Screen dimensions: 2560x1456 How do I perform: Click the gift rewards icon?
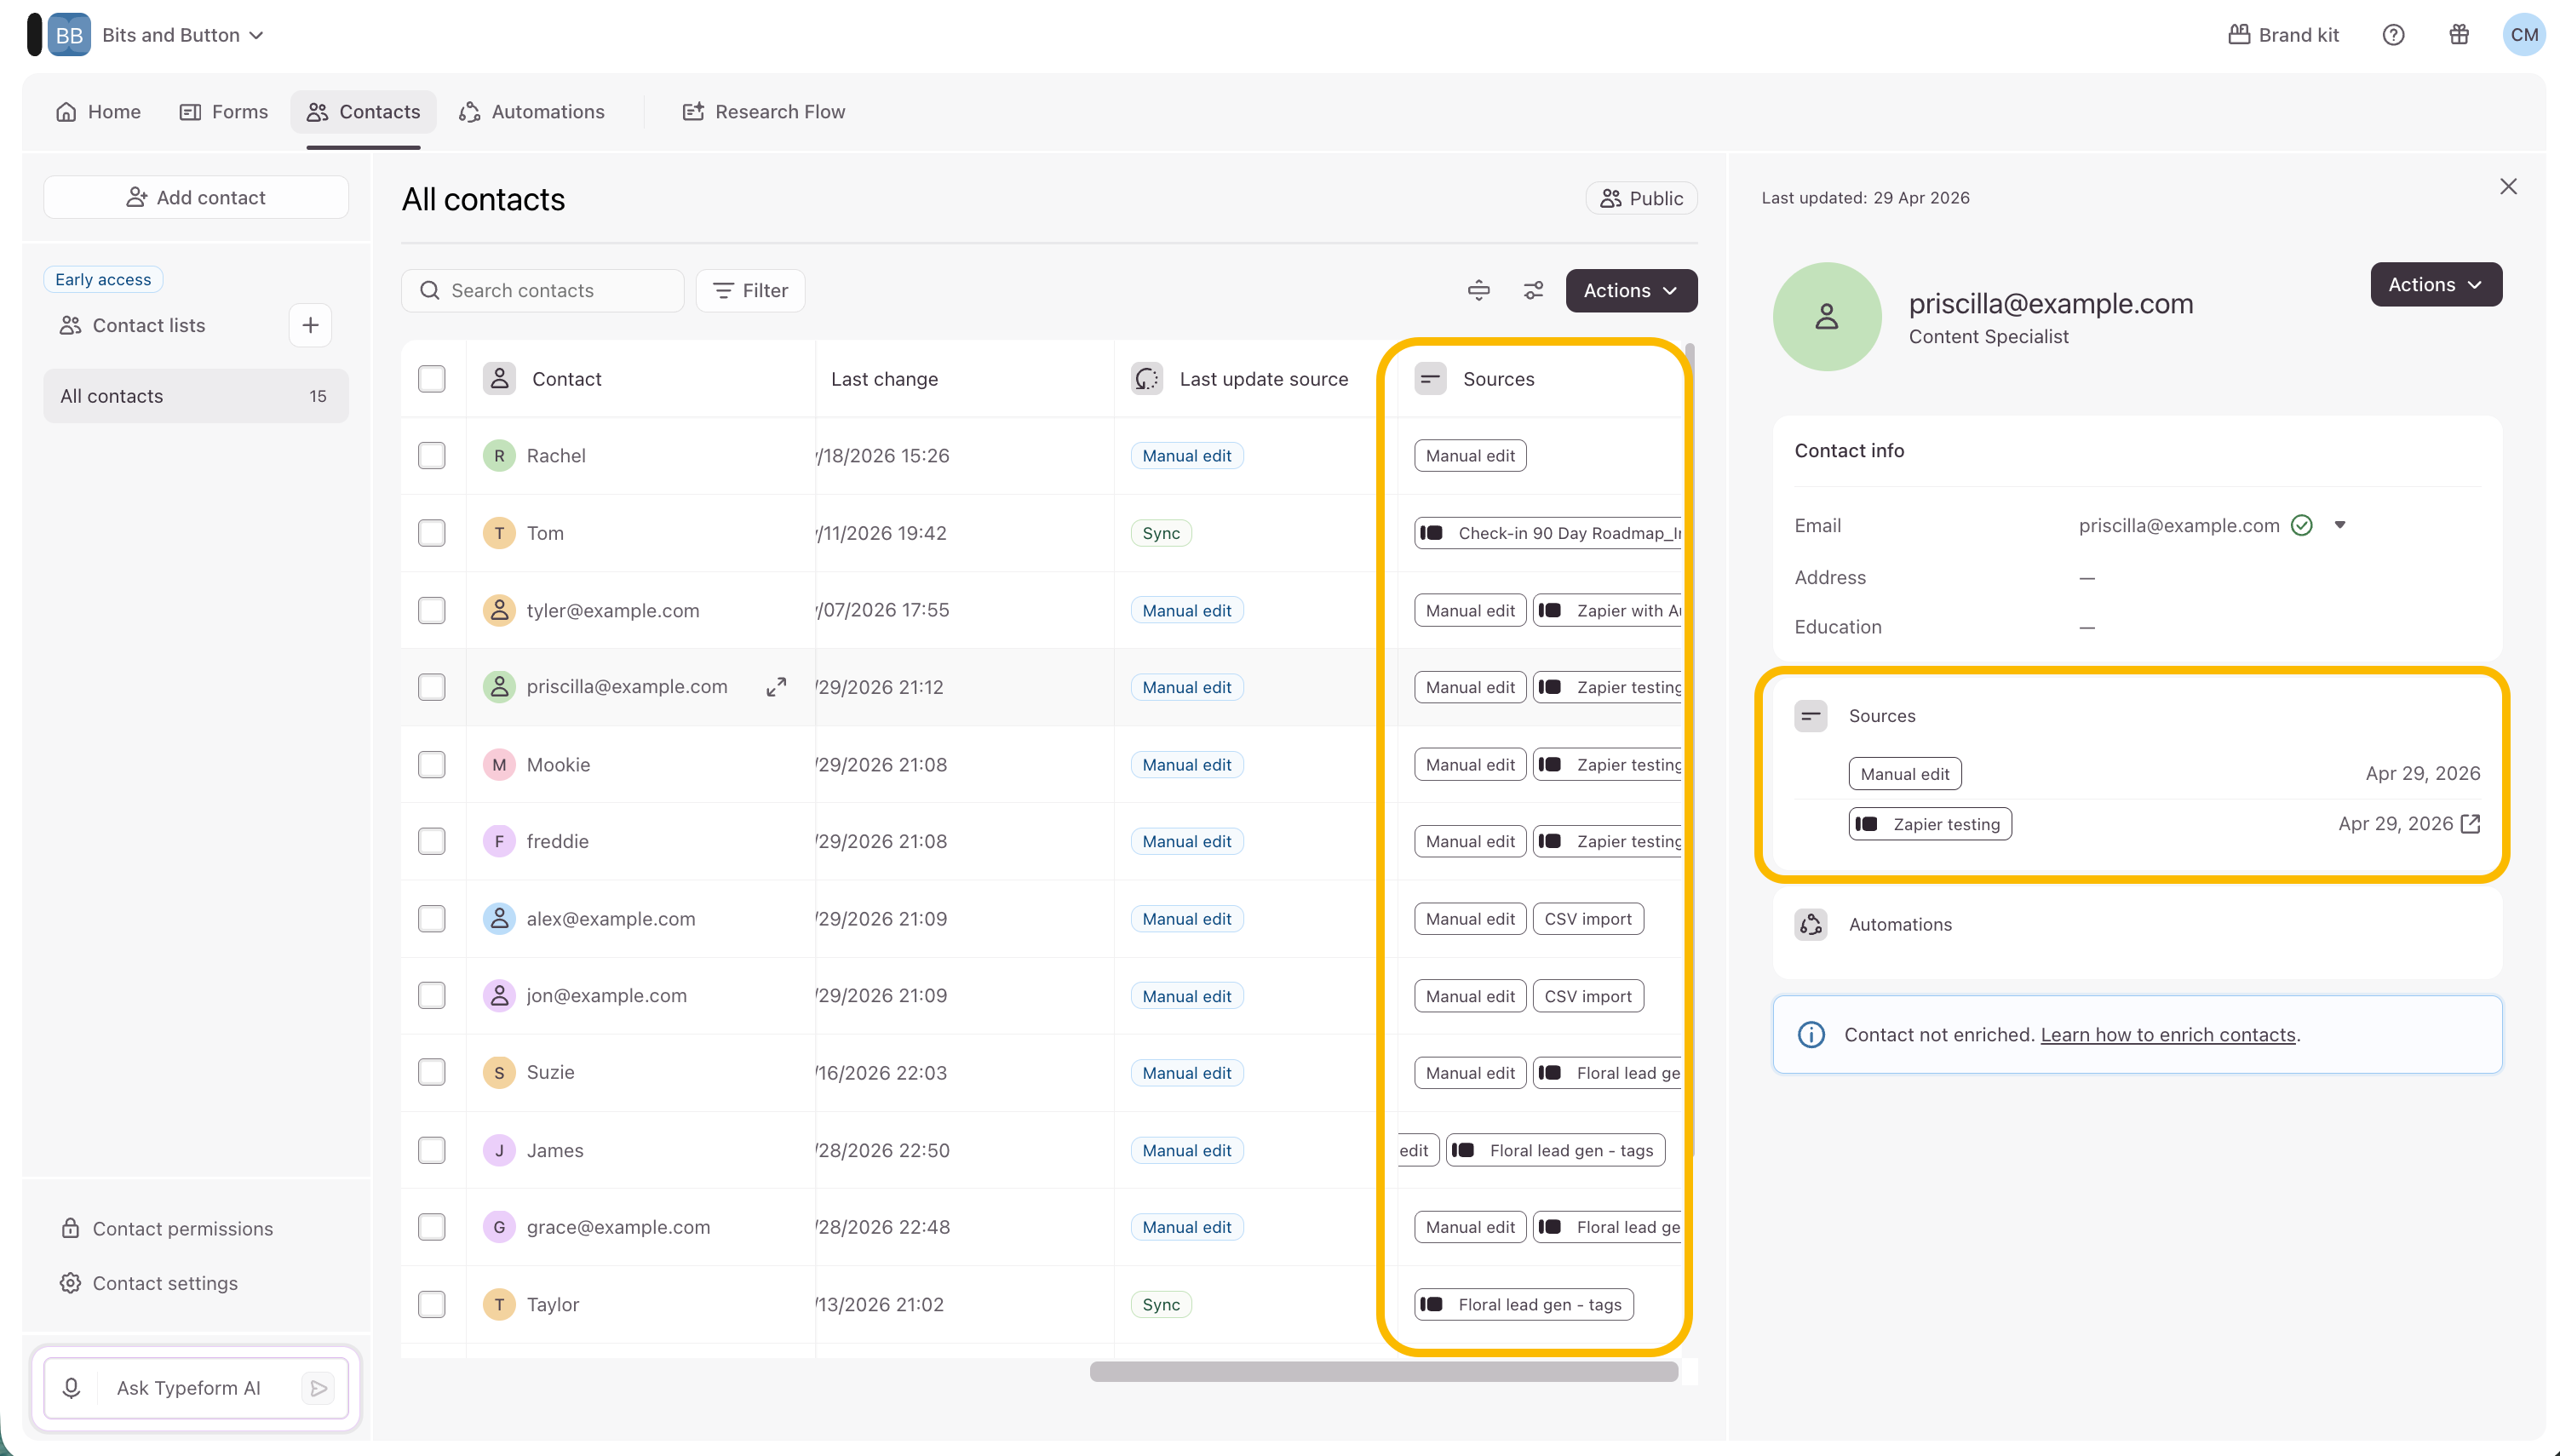tap(2459, 35)
